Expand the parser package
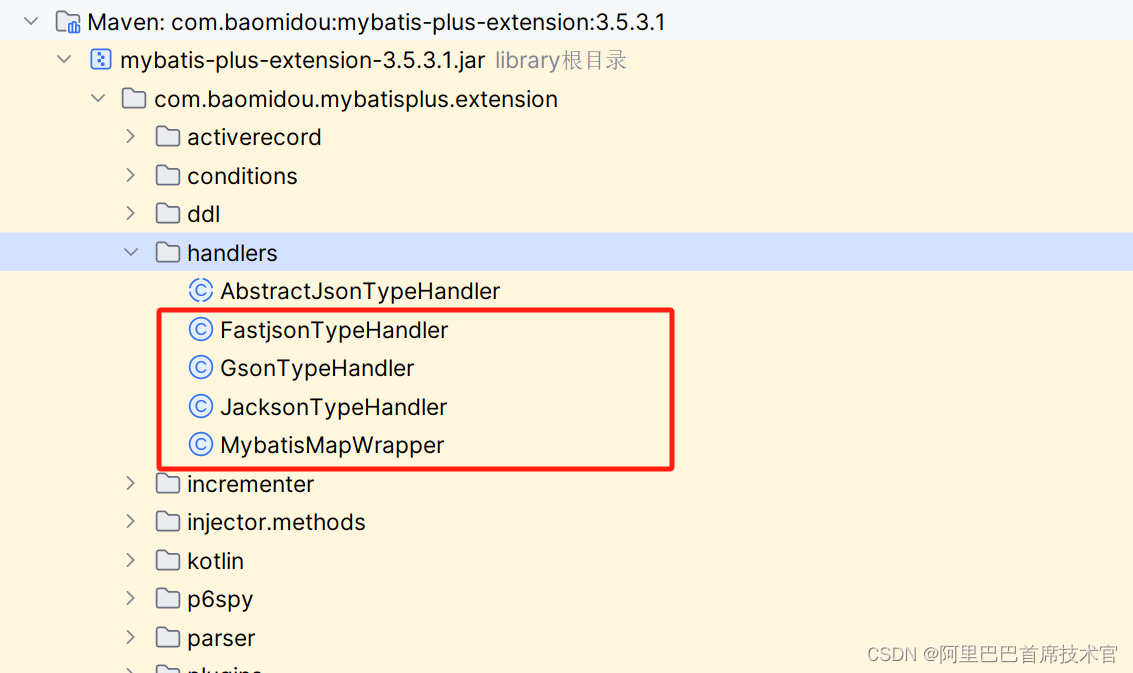 (x=130, y=637)
